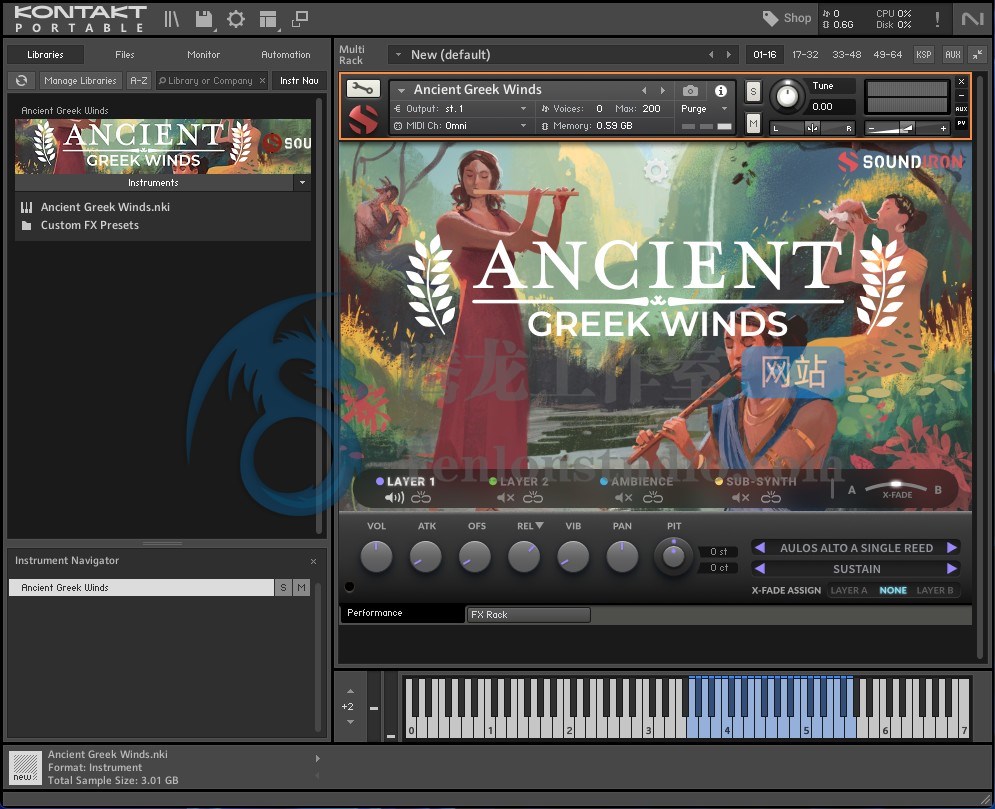
Task: Open the Multi Rack preset dropdown
Action: (398, 55)
